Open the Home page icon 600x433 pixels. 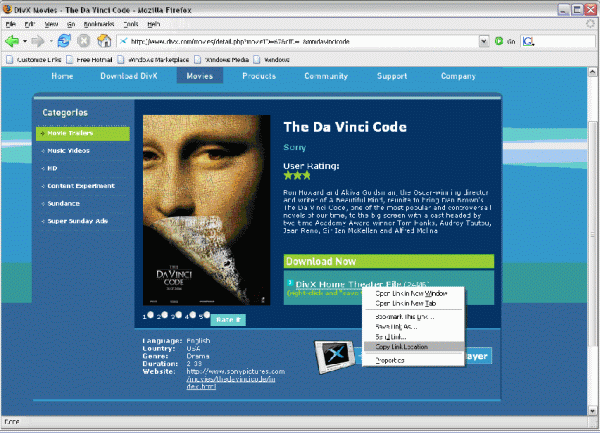pos(104,41)
